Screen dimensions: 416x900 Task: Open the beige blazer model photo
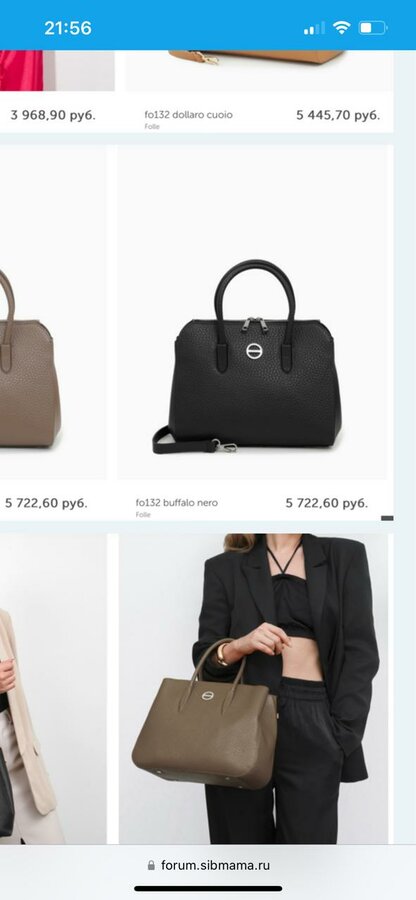click(x=53, y=689)
